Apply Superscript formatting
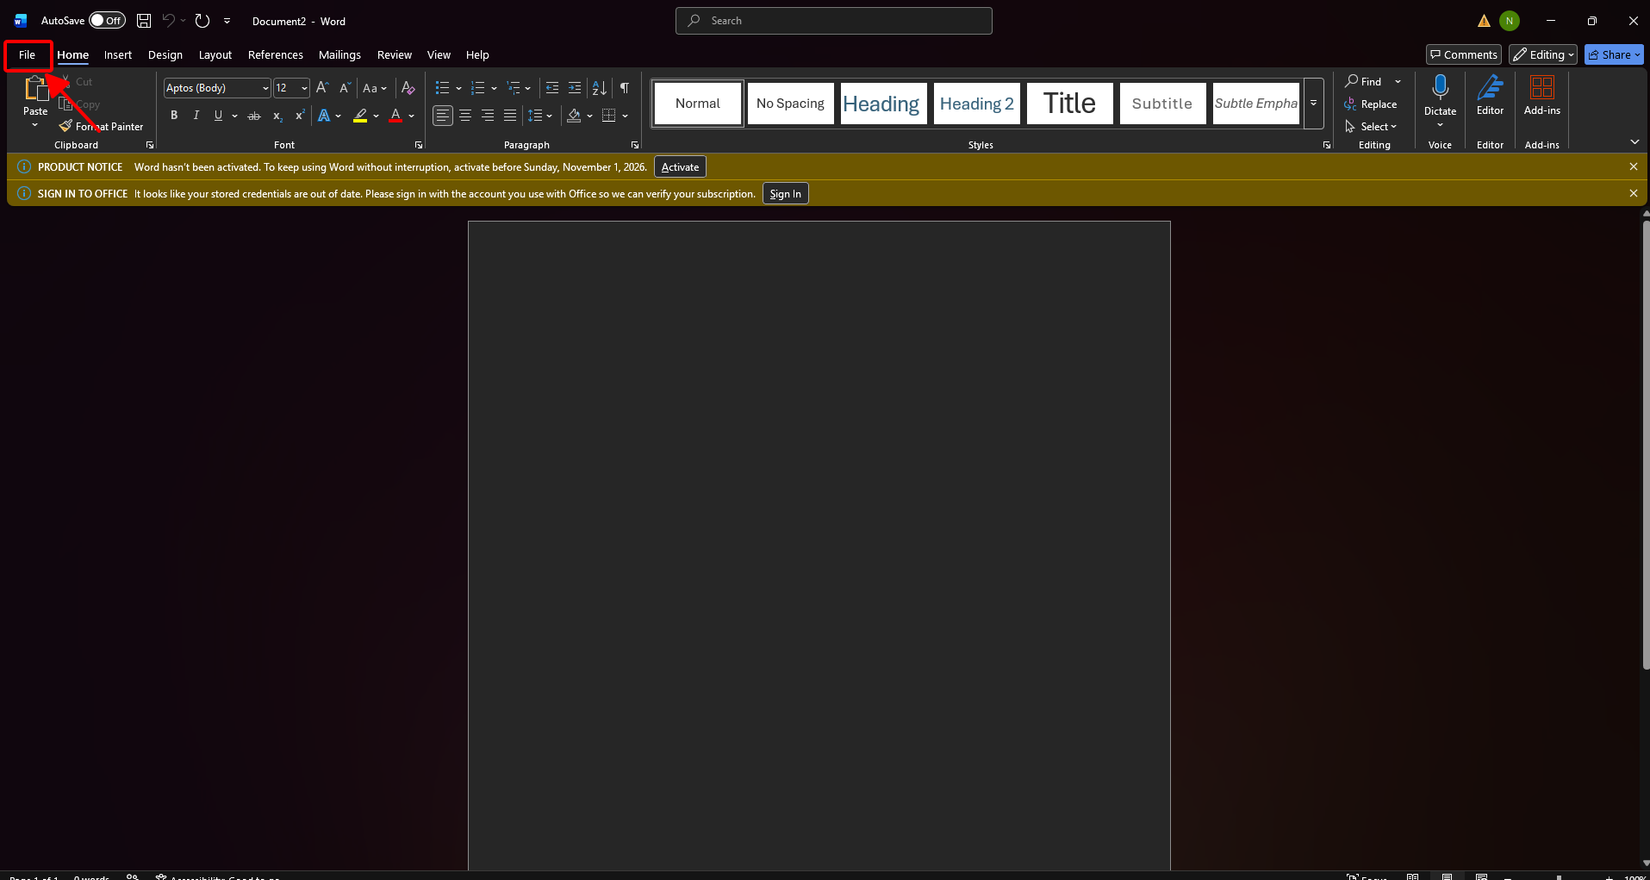This screenshot has height=880, width=1650. tap(299, 116)
